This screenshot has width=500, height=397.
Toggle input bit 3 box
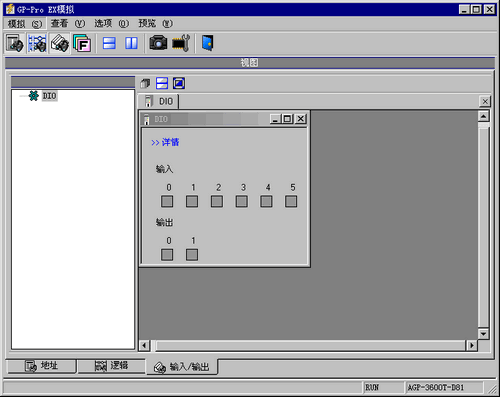coord(242,201)
